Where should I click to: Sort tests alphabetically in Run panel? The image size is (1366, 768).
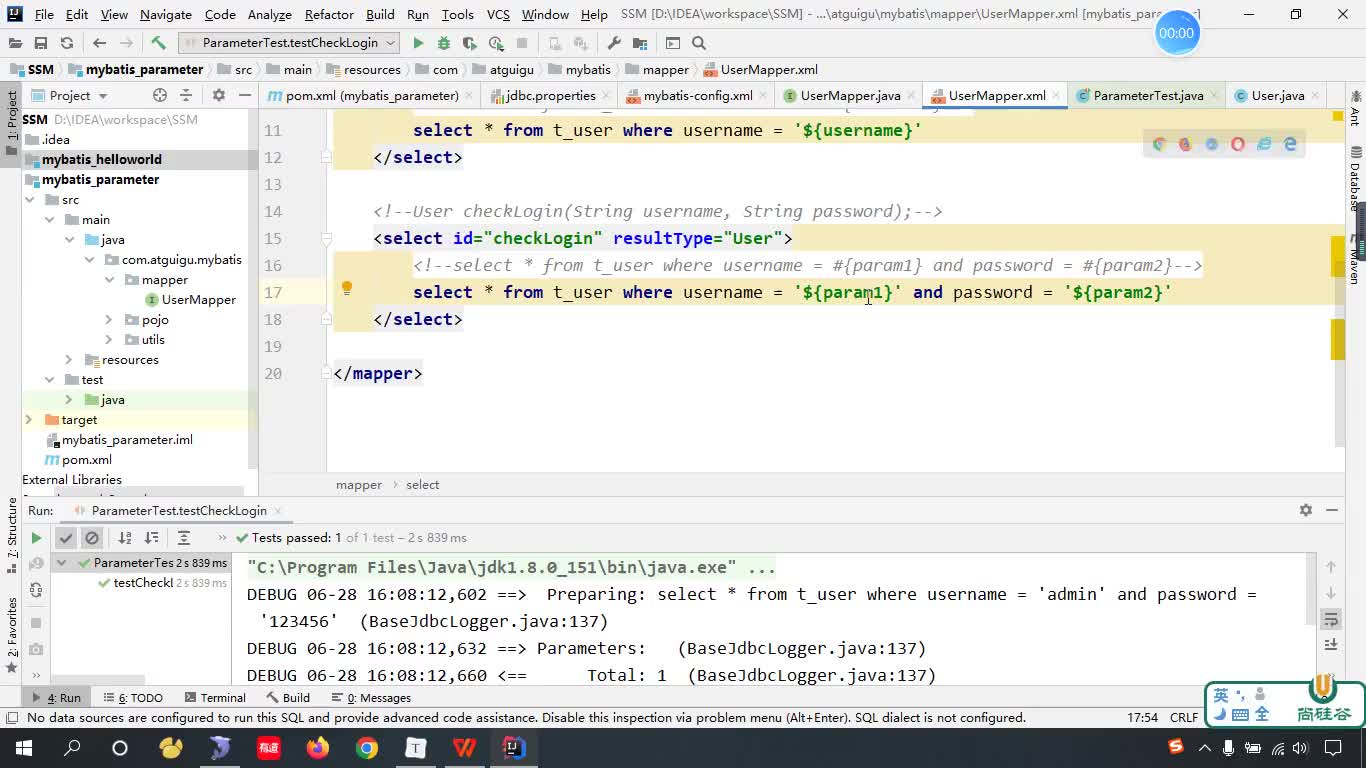125,538
